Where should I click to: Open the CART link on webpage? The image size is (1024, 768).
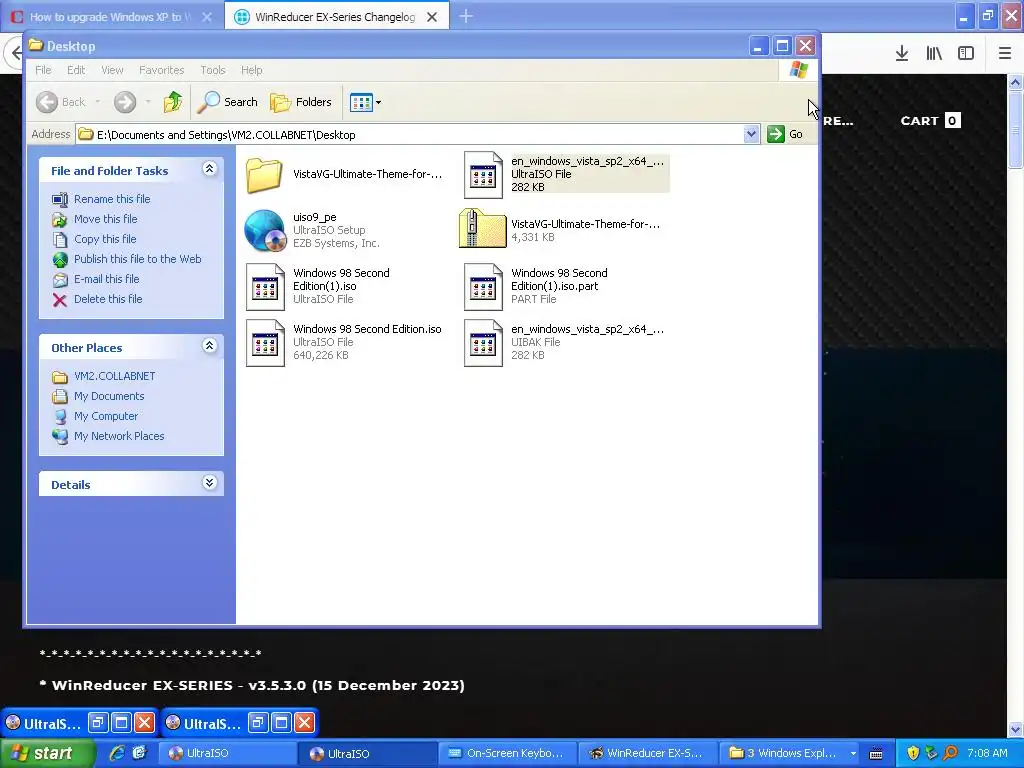click(930, 121)
